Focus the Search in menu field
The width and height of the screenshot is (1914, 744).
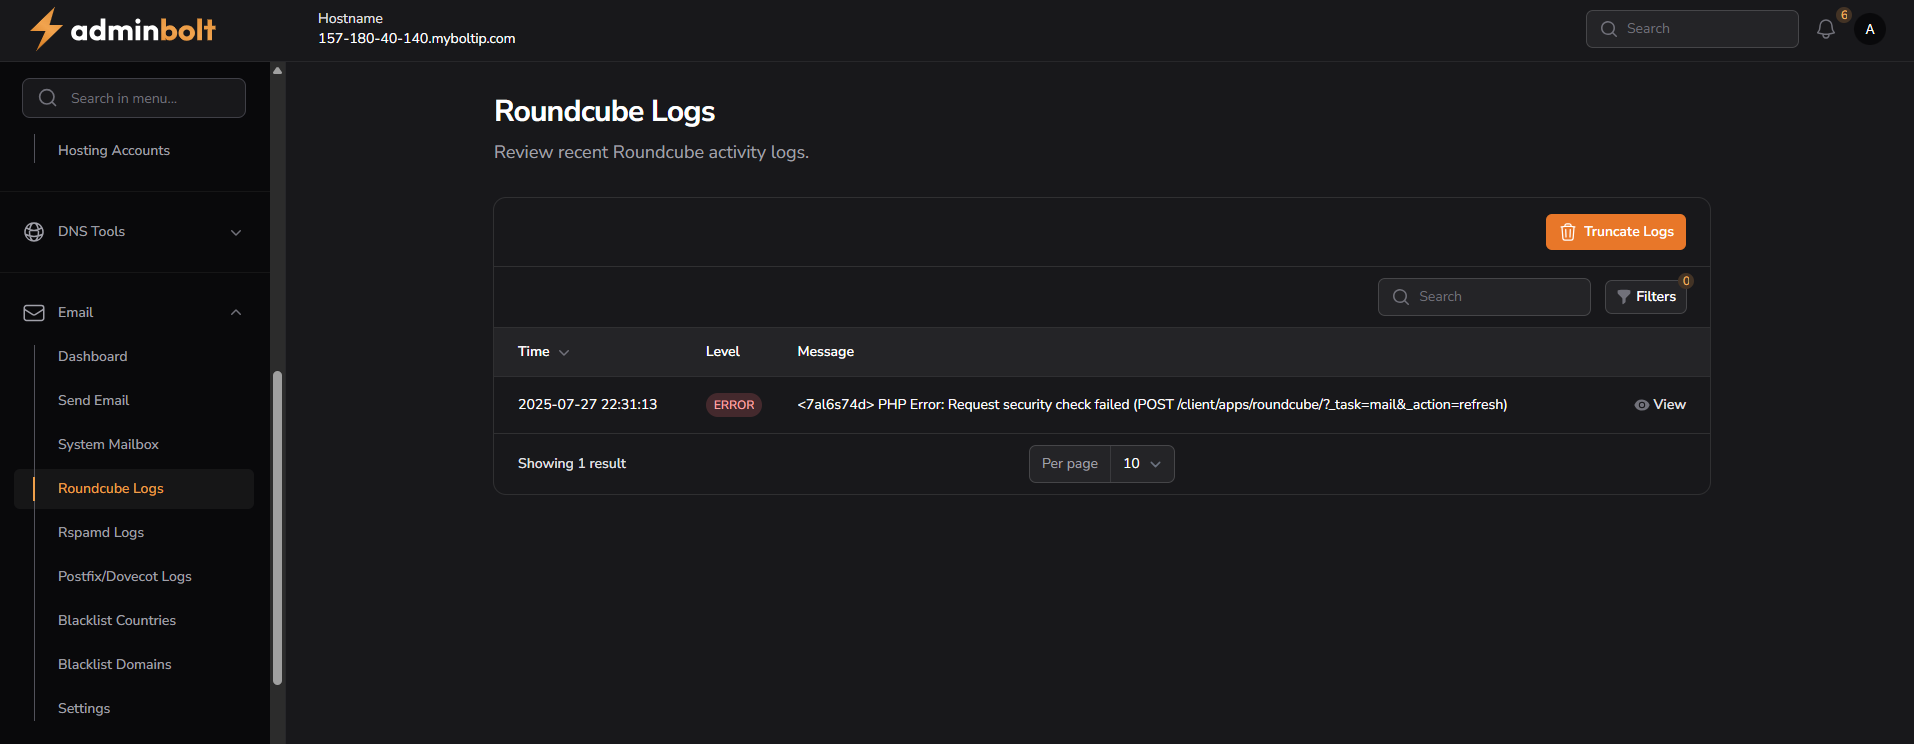point(134,98)
